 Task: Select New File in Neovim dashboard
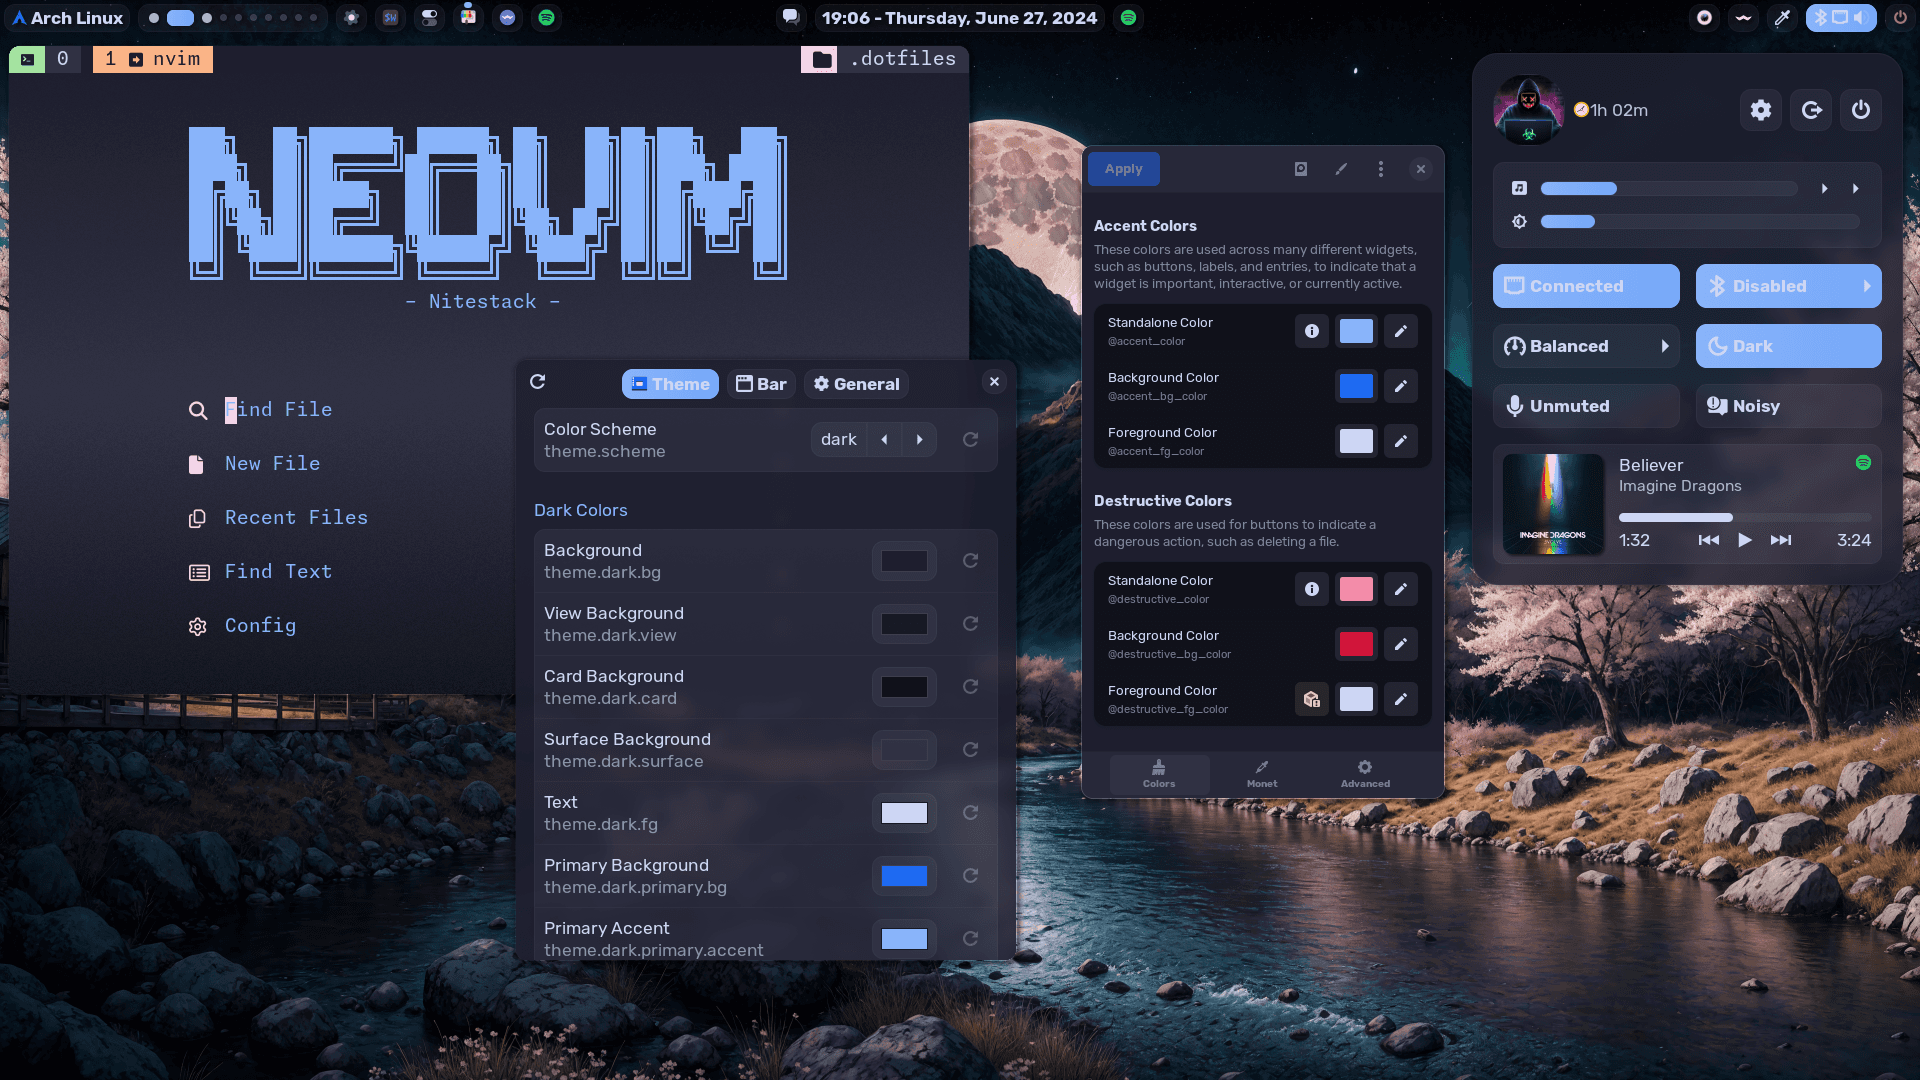click(x=273, y=464)
